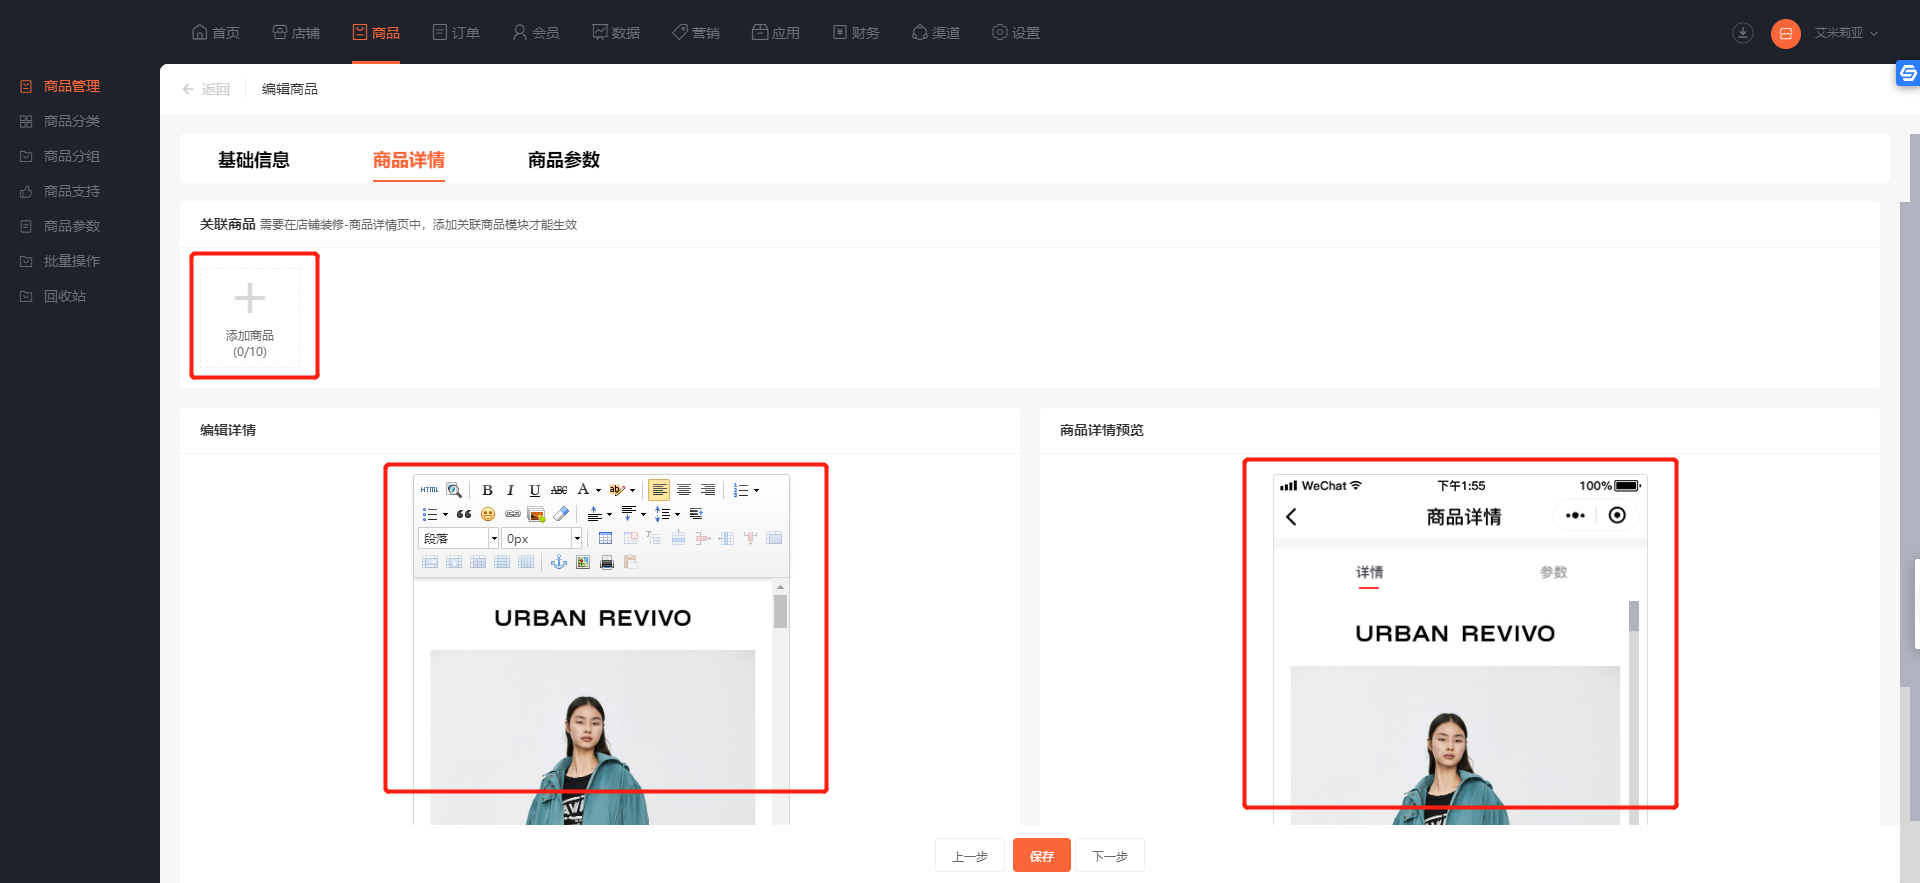
Task: Select 商品分类 in the sidebar
Action: [71, 121]
